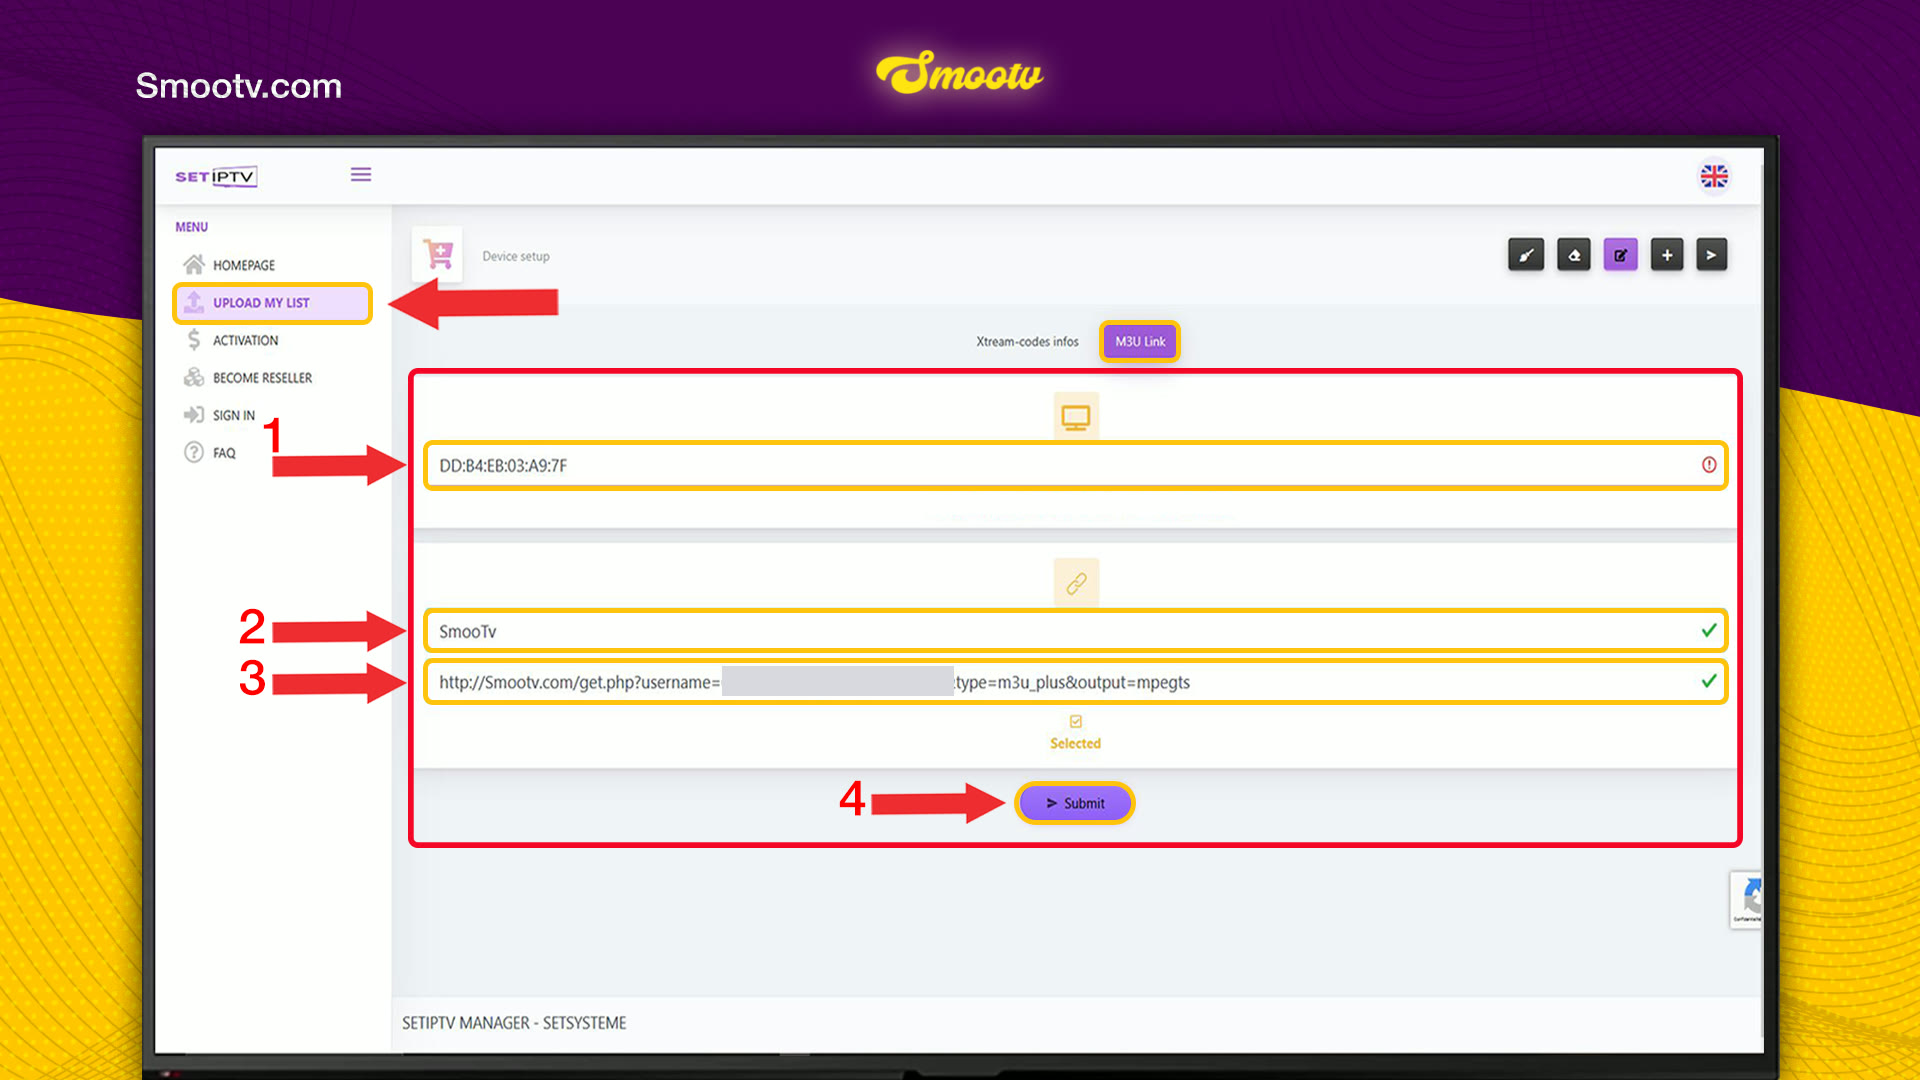Click the reCAPTCHA badge
The height and width of the screenshot is (1080, 1920).
(1746, 900)
